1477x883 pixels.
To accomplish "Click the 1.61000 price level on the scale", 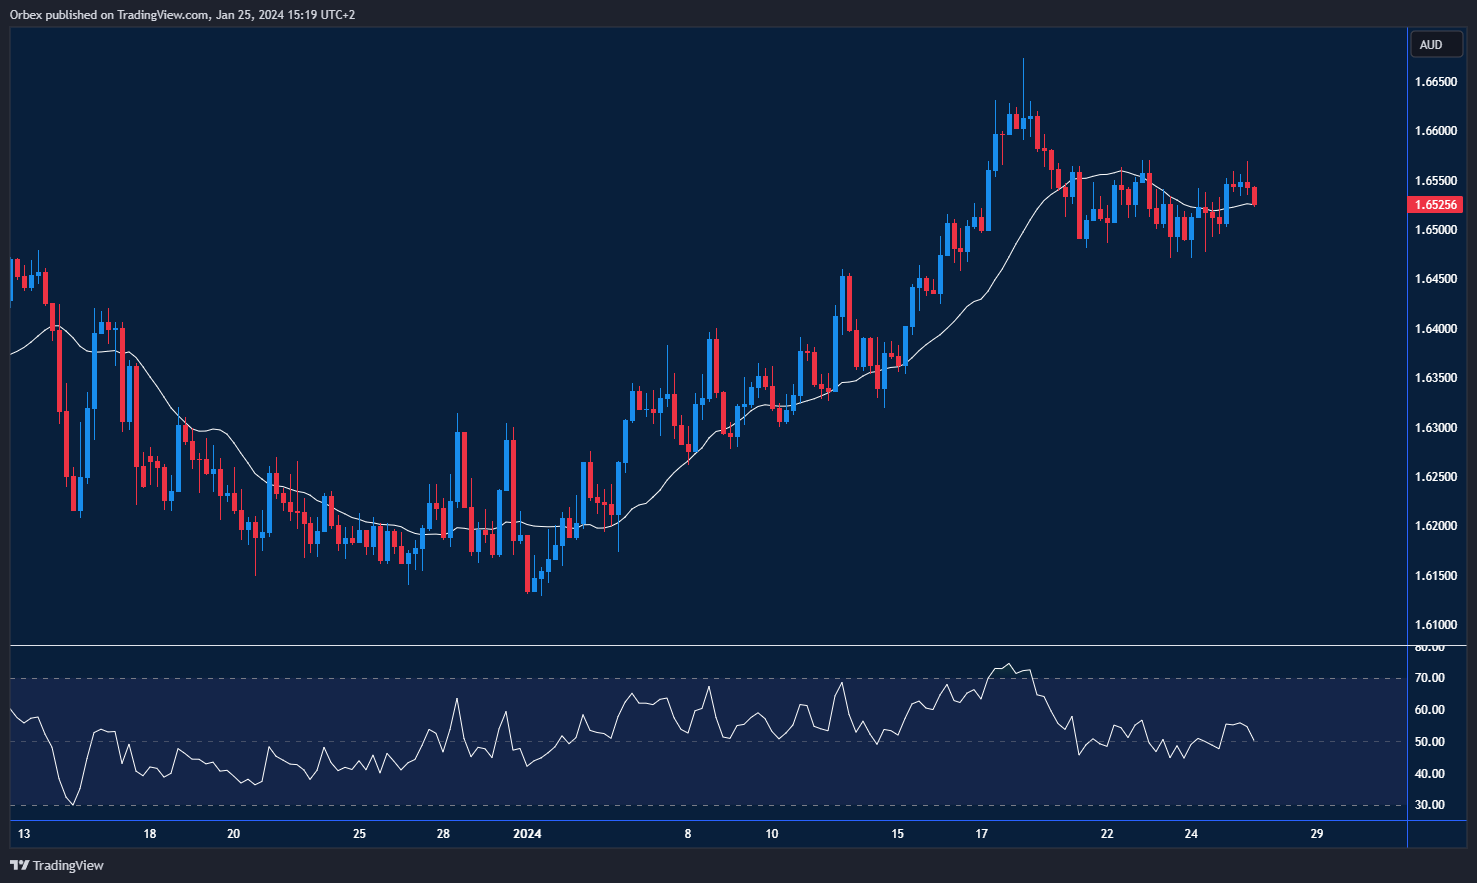I will point(1437,623).
